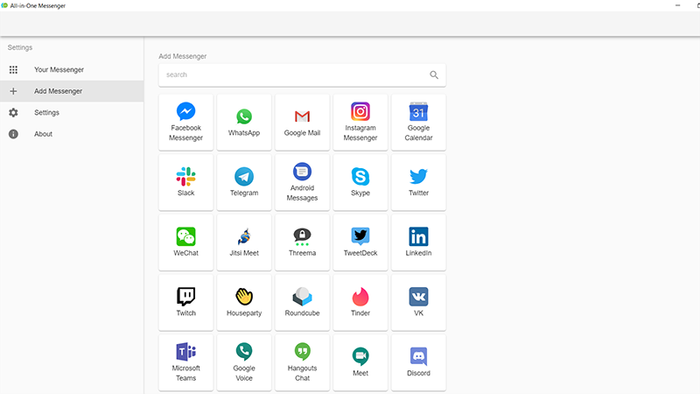Add WhatsApp messenger
The image size is (700, 394).
pos(244,122)
